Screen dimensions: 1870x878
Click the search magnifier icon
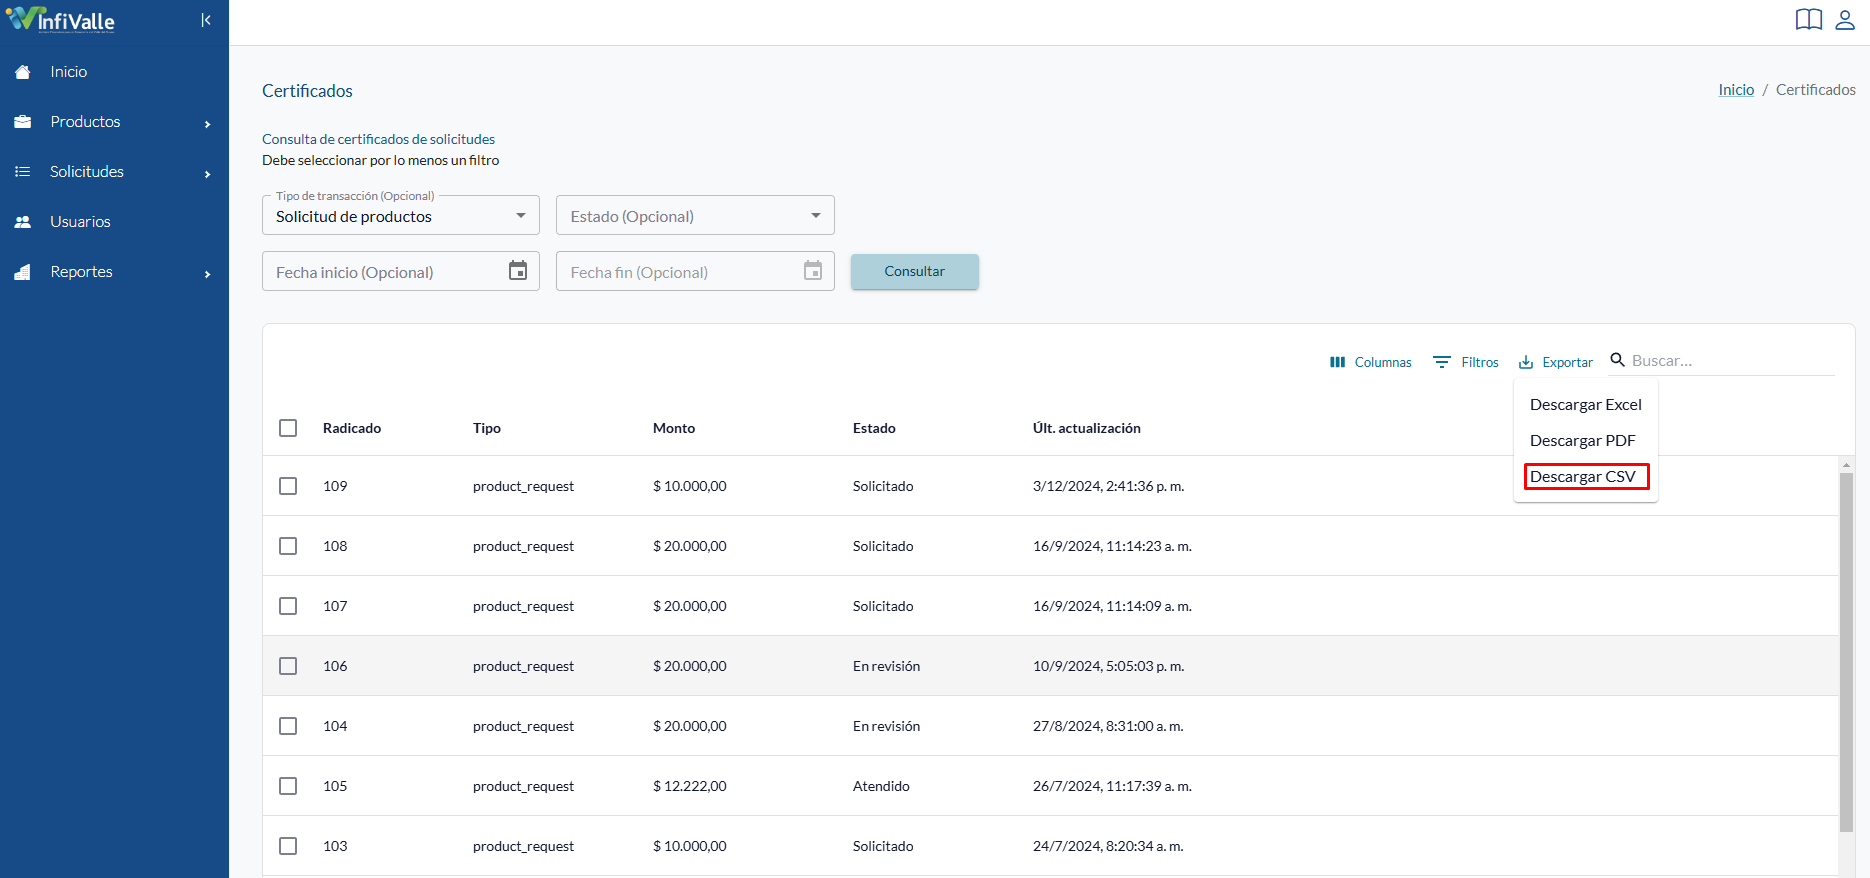pos(1618,360)
